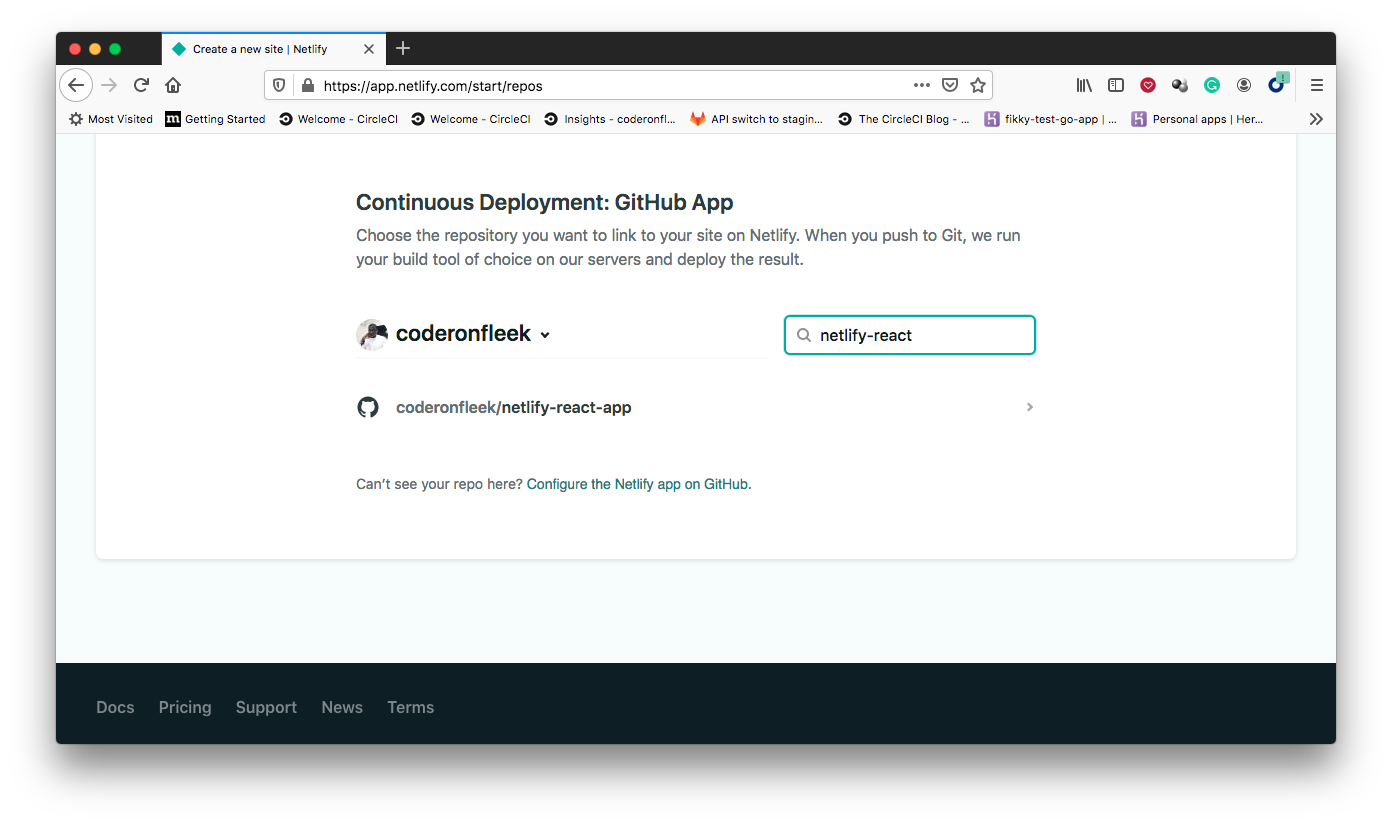Toggle the sidebar view icon
The height and width of the screenshot is (824, 1392).
click(x=1116, y=85)
